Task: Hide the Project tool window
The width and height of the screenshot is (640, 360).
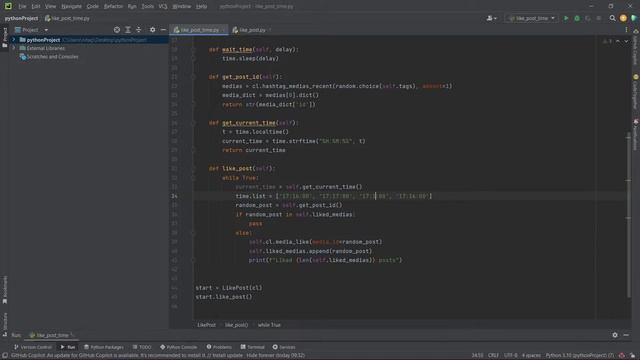Action: click(163, 30)
